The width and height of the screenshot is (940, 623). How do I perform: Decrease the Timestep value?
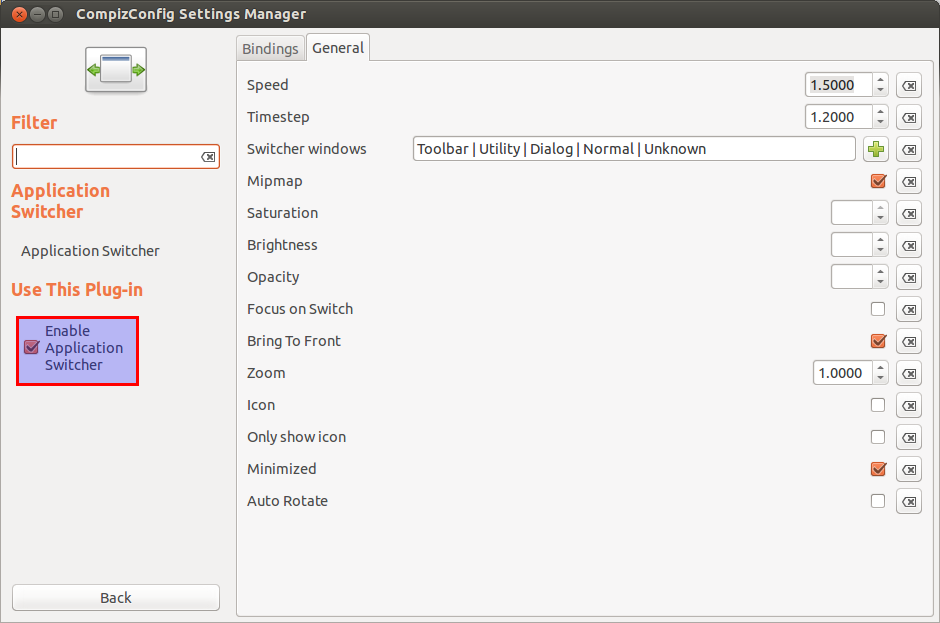[x=880, y=122]
